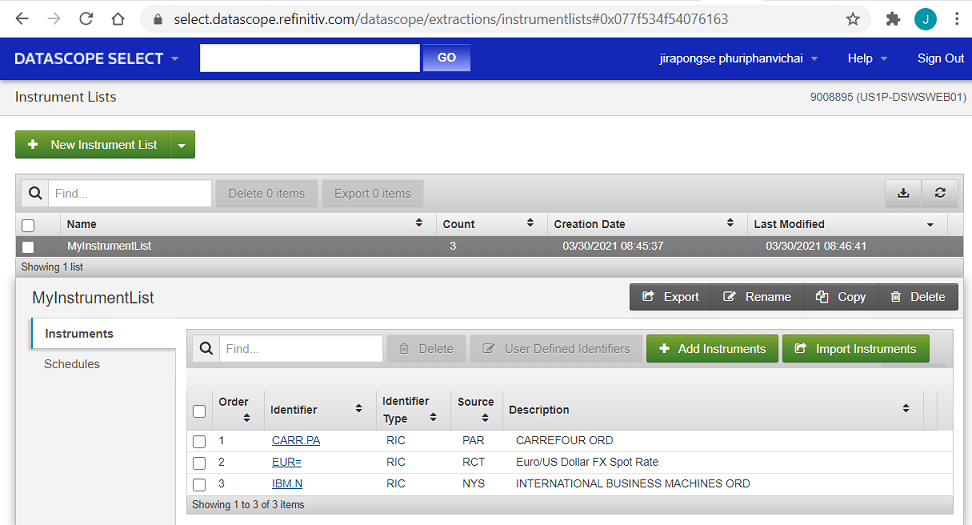Viewport: 972px width, 525px height.
Task: Check the IBM.N instrument checkbox
Action: 200,485
